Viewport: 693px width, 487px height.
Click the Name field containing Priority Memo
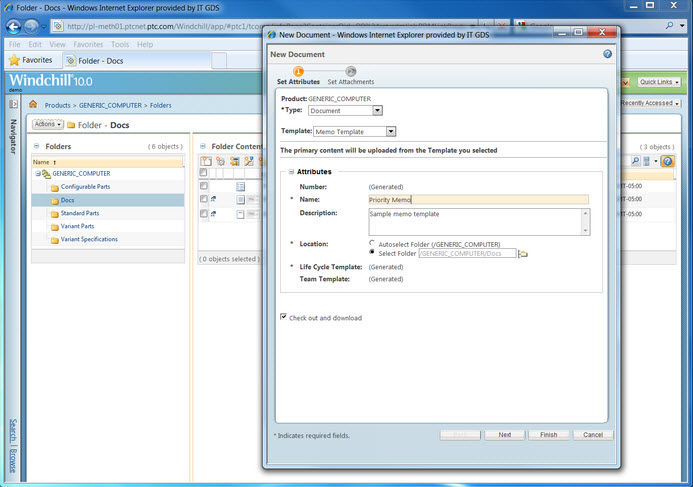[x=478, y=200]
